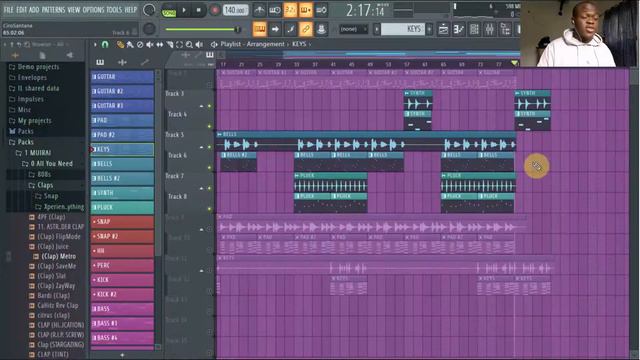Image resolution: width=640 pixels, height=360 pixels.
Task: Toggle Track 8 mute LED
Action: (x=209, y=209)
